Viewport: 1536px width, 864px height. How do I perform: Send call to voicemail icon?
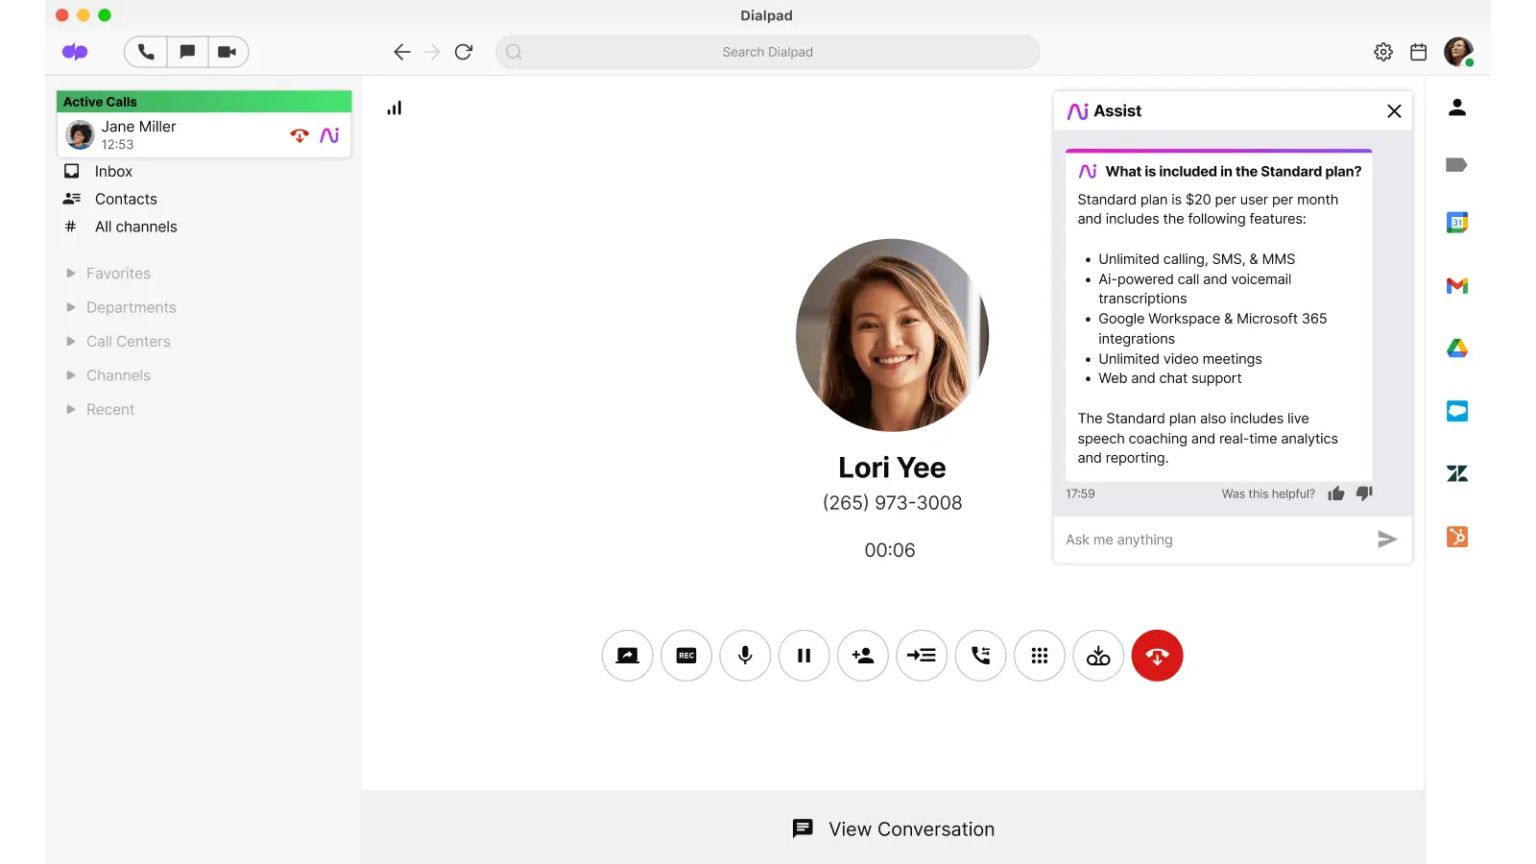[x=1098, y=656]
